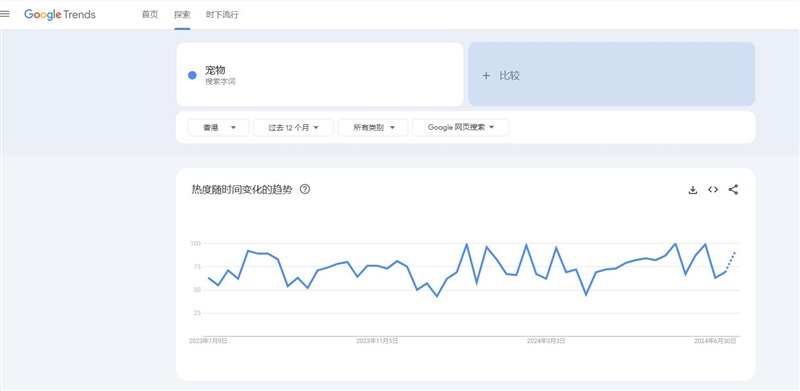Expand the 所有类别 category dropdown
800x391 pixels.
pyautogui.click(x=373, y=128)
